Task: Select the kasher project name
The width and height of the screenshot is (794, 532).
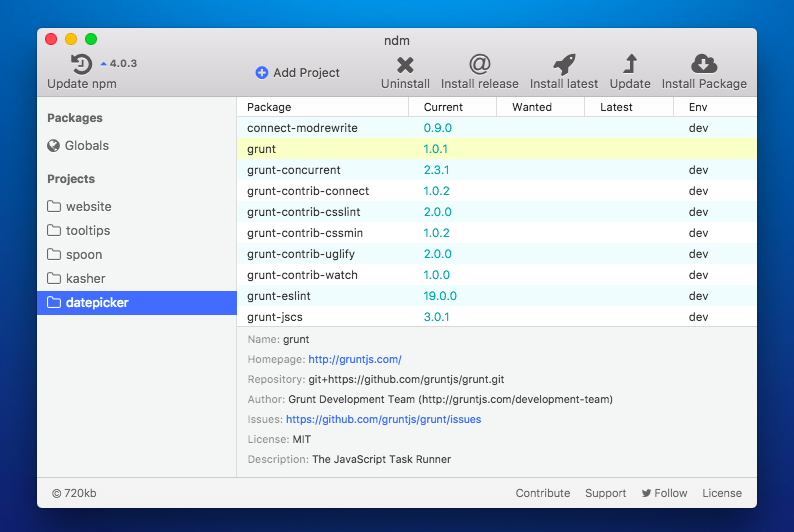Action: 86,278
